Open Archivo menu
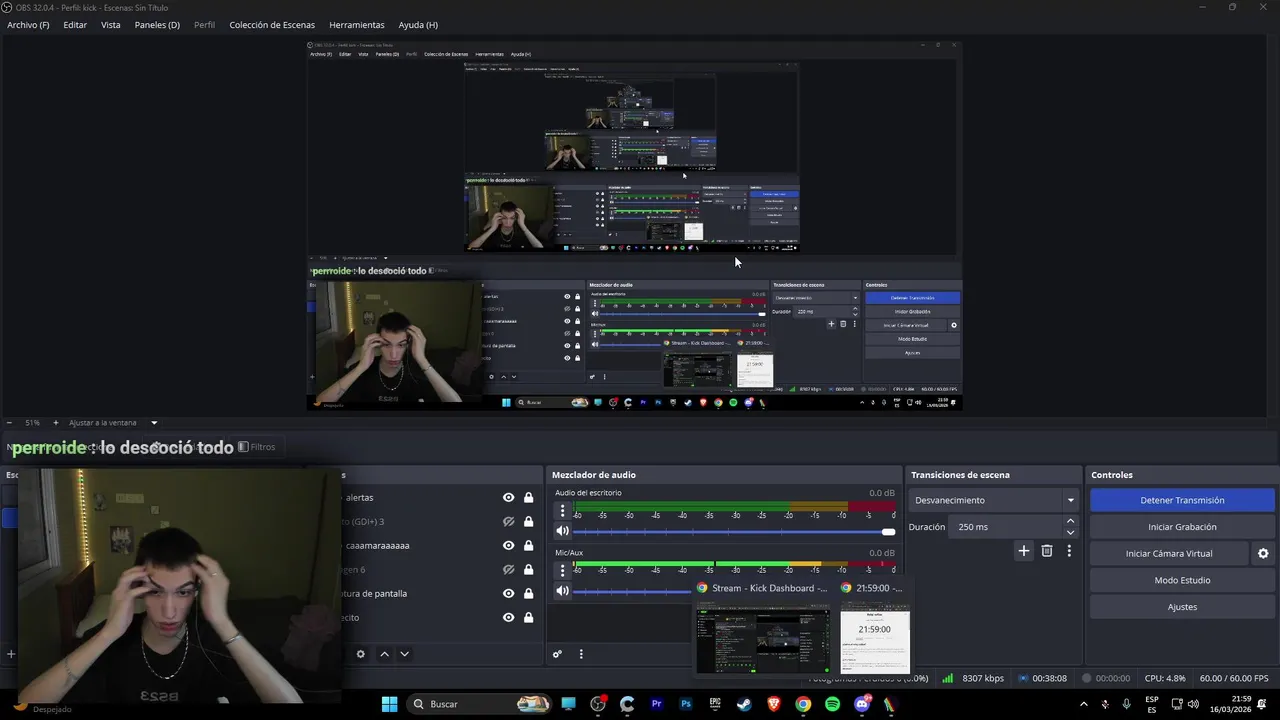This screenshot has width=1280, height=720. coord(28,25)
